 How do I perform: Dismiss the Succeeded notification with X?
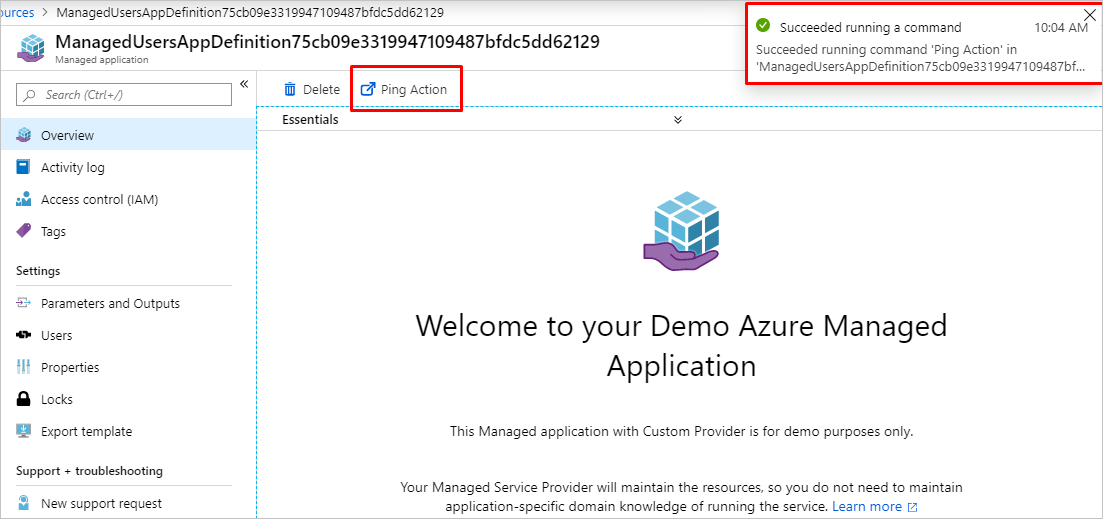pos(1089,15)
